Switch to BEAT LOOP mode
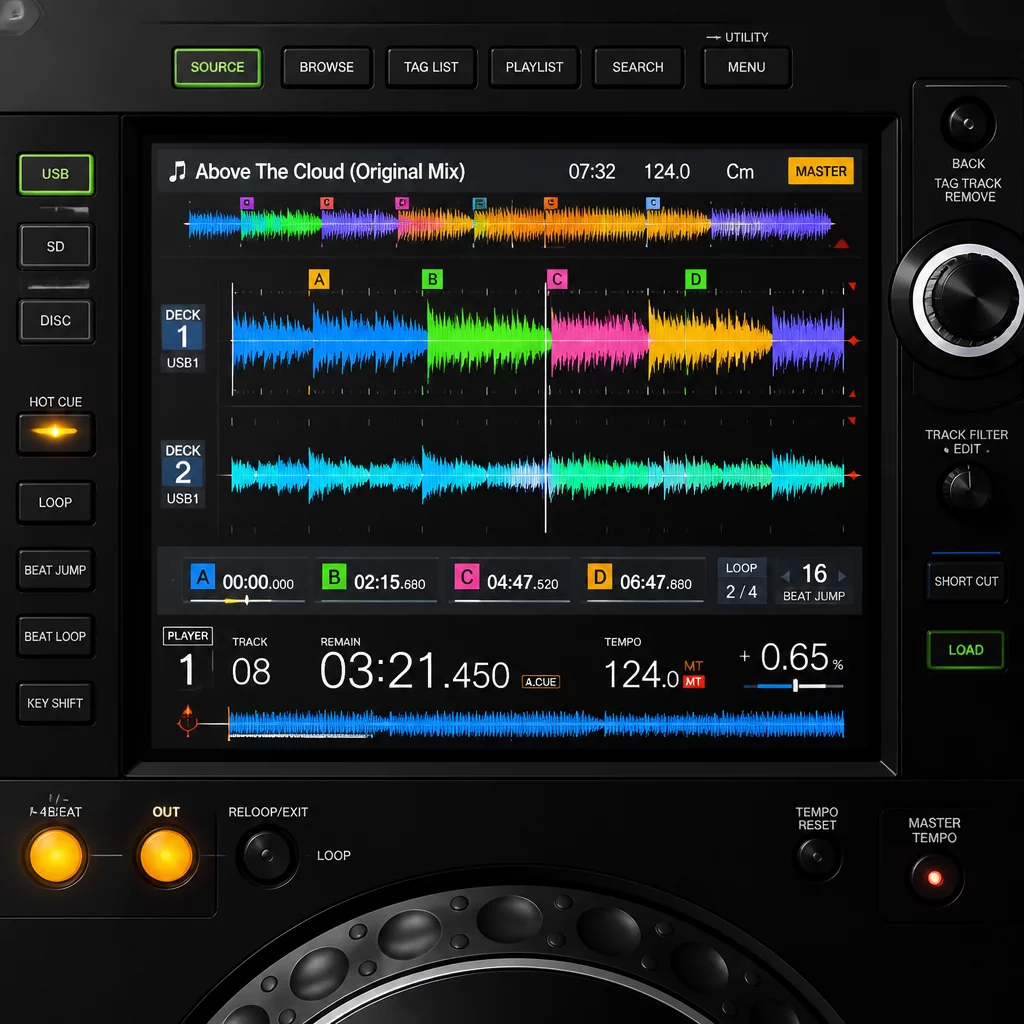Screen dimensions: 1024x1024 point(56,636)
